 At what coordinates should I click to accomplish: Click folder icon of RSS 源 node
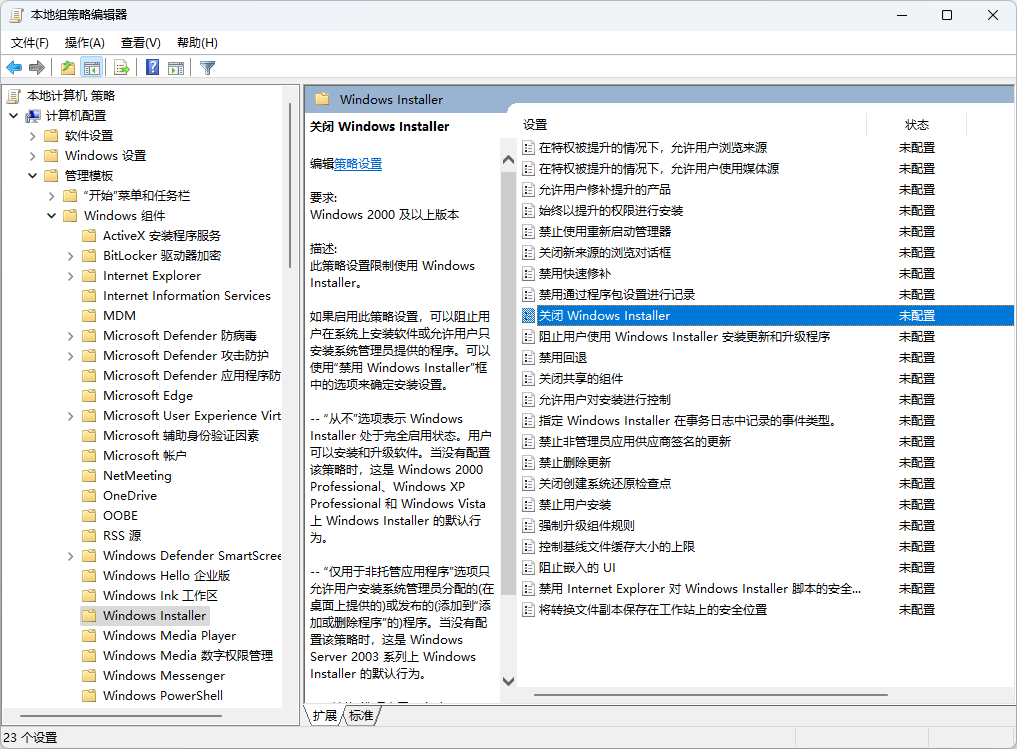click(90, 536)
